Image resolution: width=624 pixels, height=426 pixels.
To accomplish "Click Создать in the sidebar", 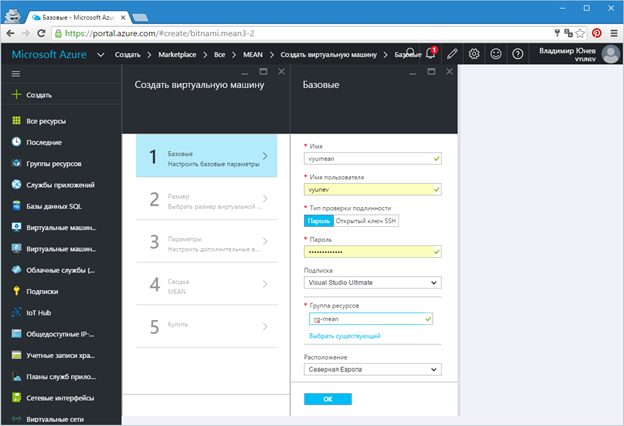I will pos(39,95).
